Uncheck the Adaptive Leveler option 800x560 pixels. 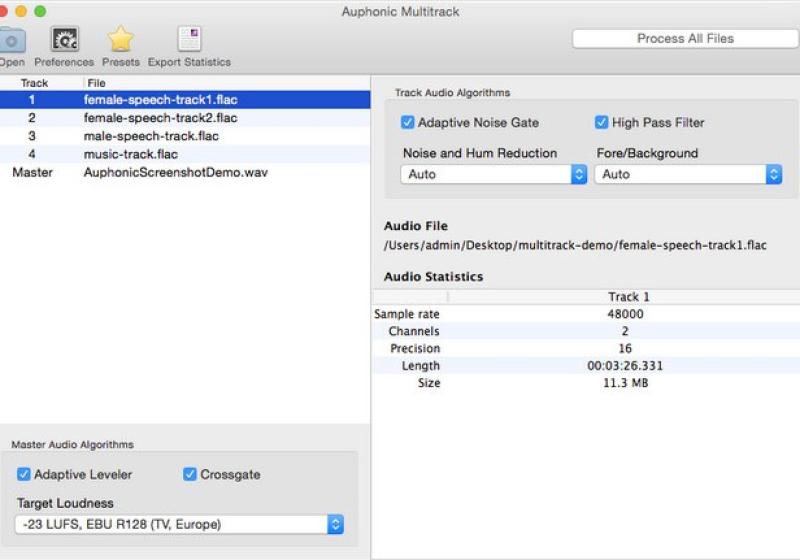(x=24, y=474)
